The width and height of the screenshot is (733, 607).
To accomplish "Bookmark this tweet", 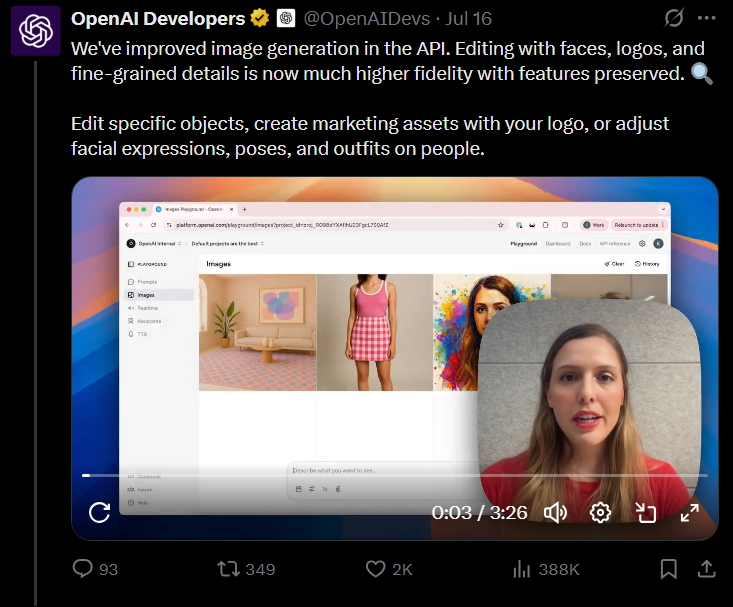I will tap(668, 569).
